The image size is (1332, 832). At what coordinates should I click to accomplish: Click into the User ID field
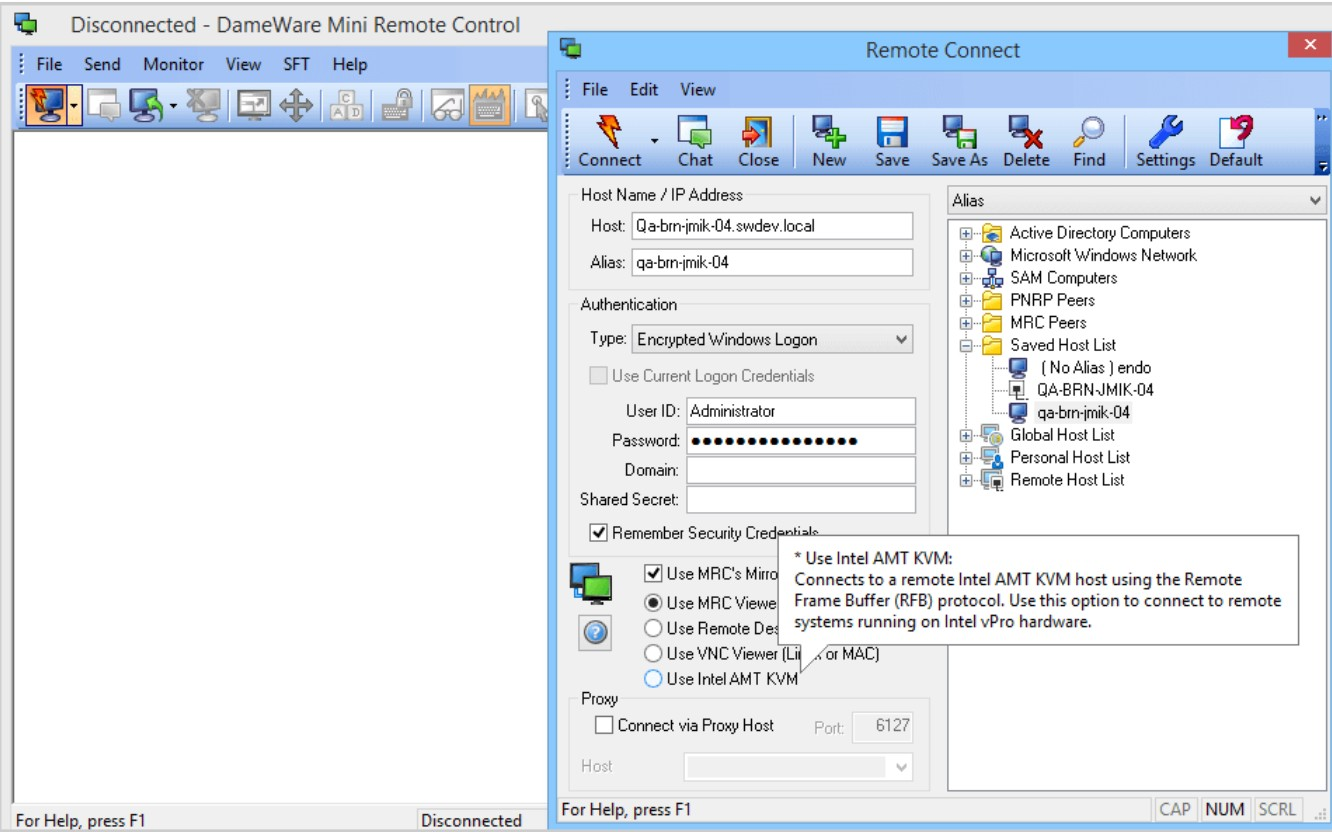click(x=801, y=411)
